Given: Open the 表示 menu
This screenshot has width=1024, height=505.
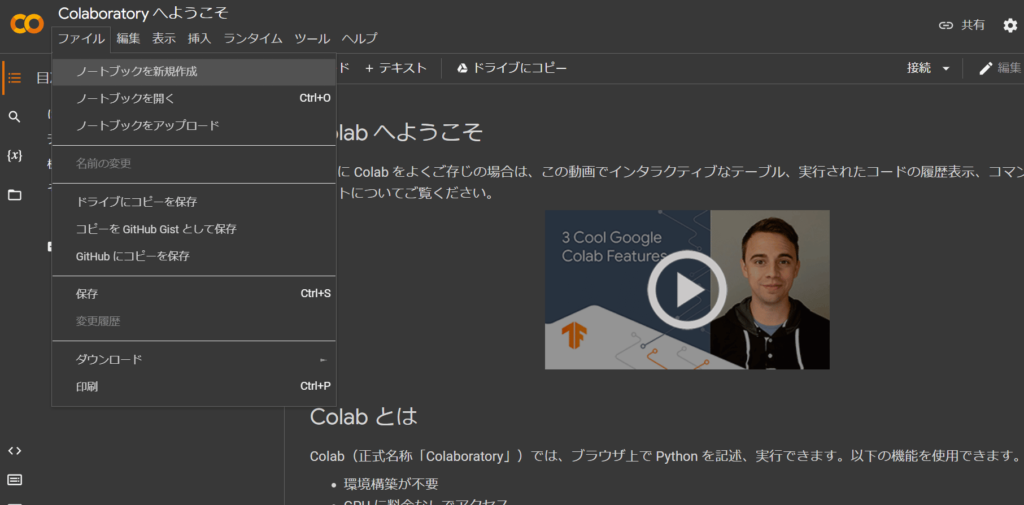Looking at the screenshot, I should point(164,39).
